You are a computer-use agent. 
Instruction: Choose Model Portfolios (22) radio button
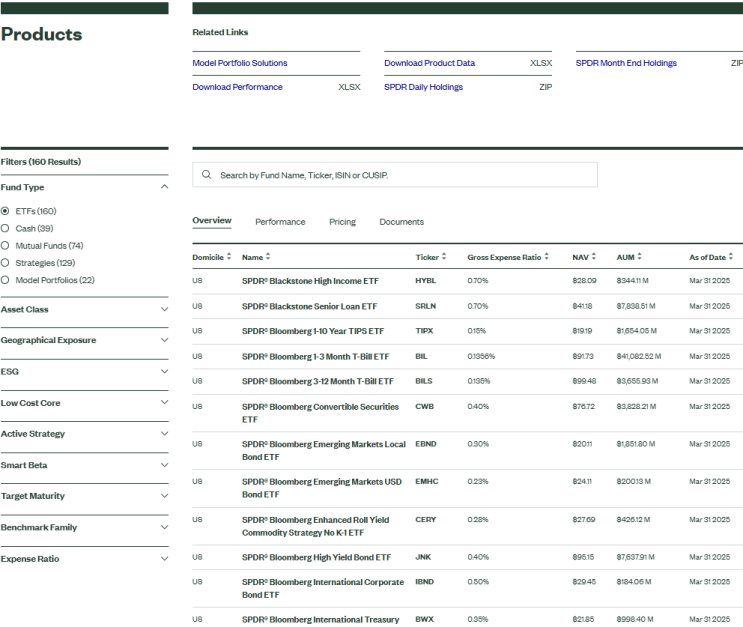pyautogui.click(x=6, y=280)
